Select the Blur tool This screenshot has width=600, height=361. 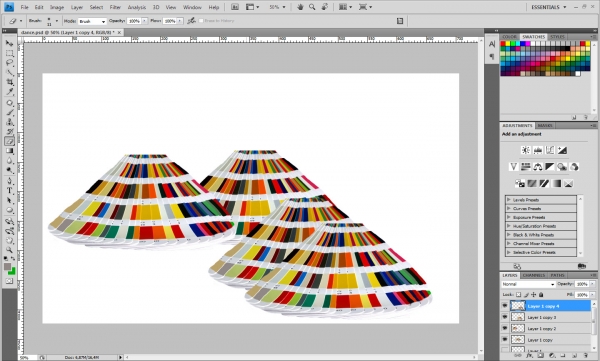[x=9, y=160]
